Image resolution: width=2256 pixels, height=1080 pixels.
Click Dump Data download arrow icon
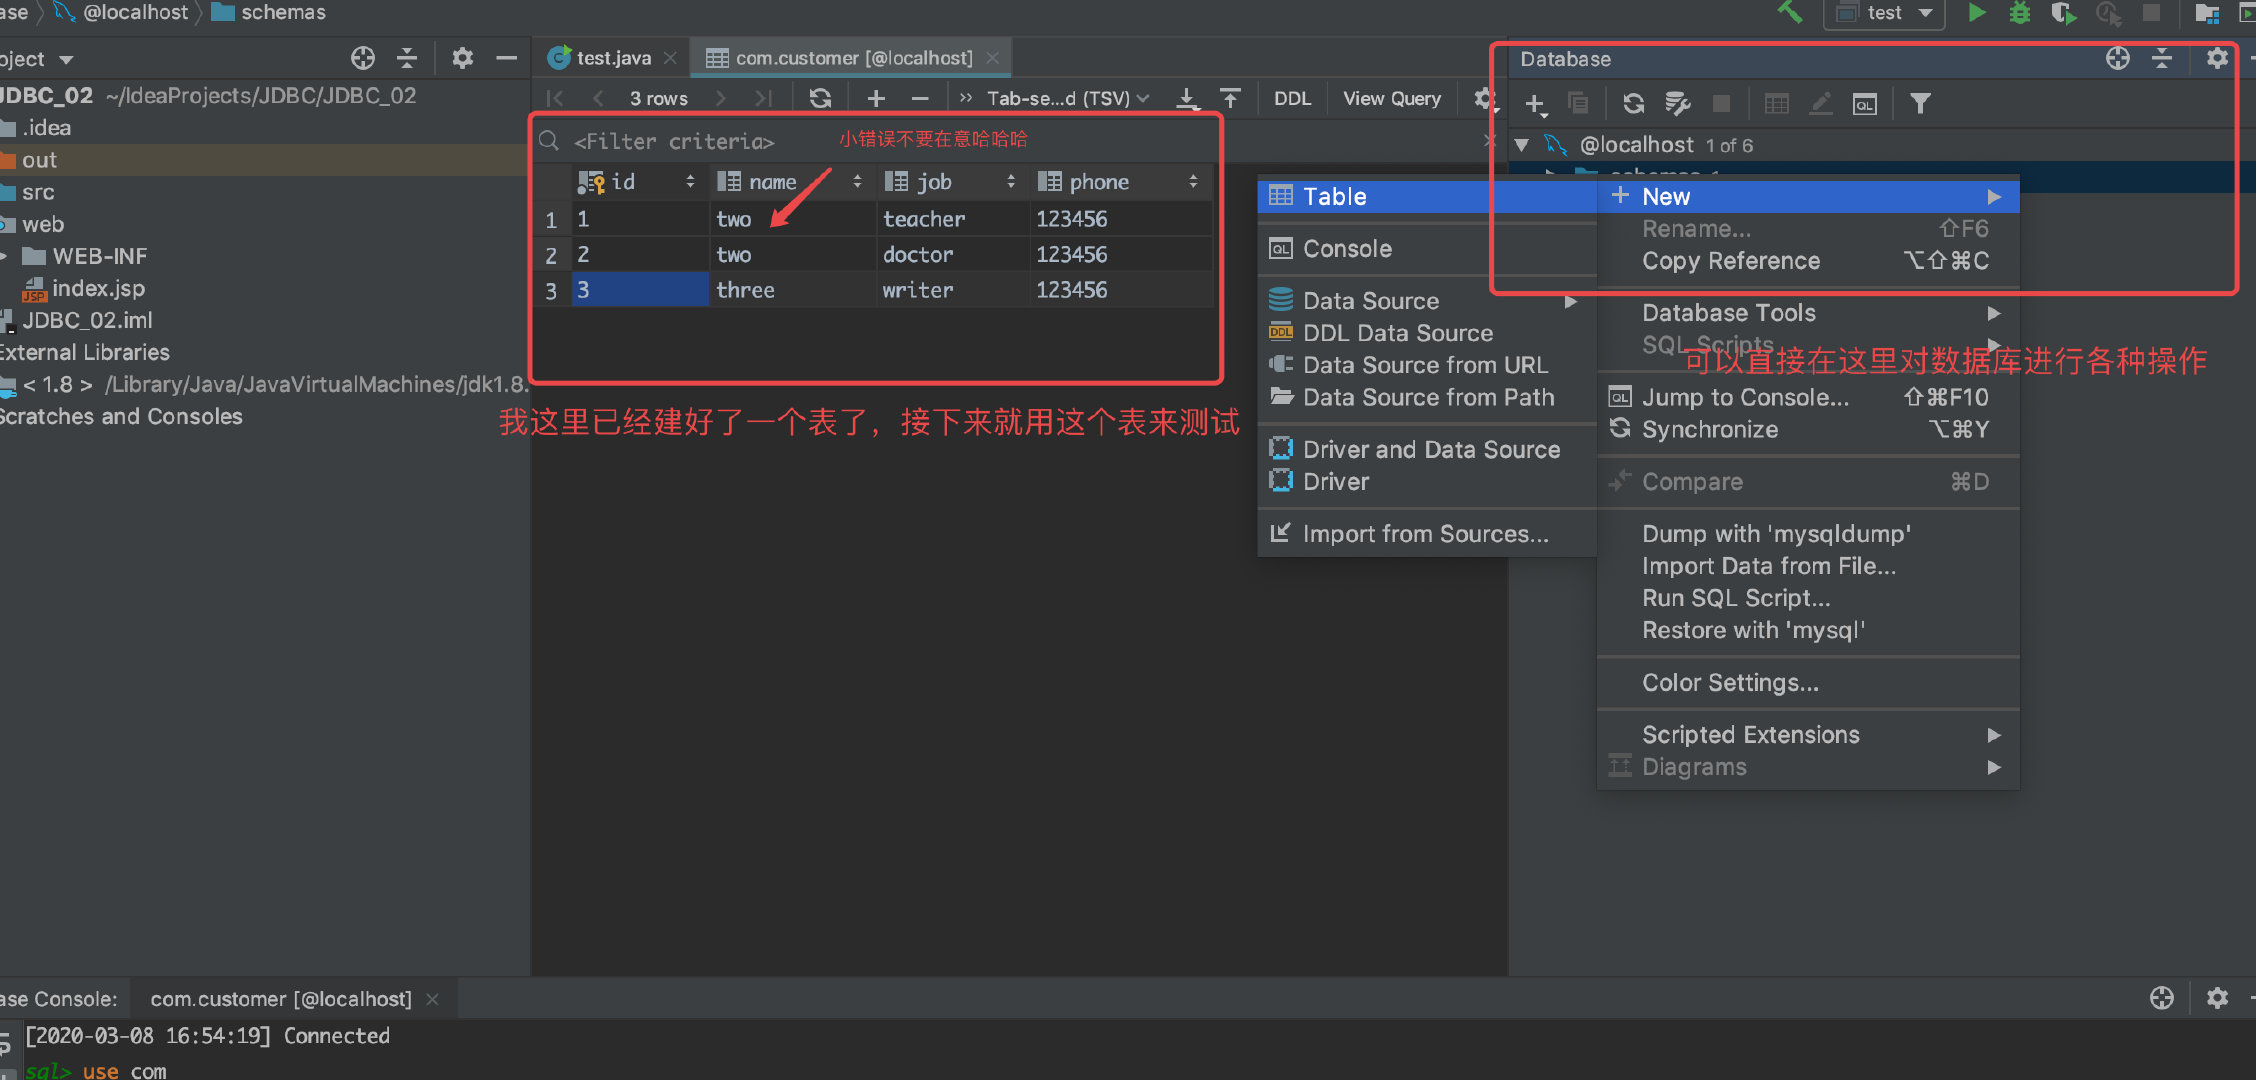[x=1187, y=98]
